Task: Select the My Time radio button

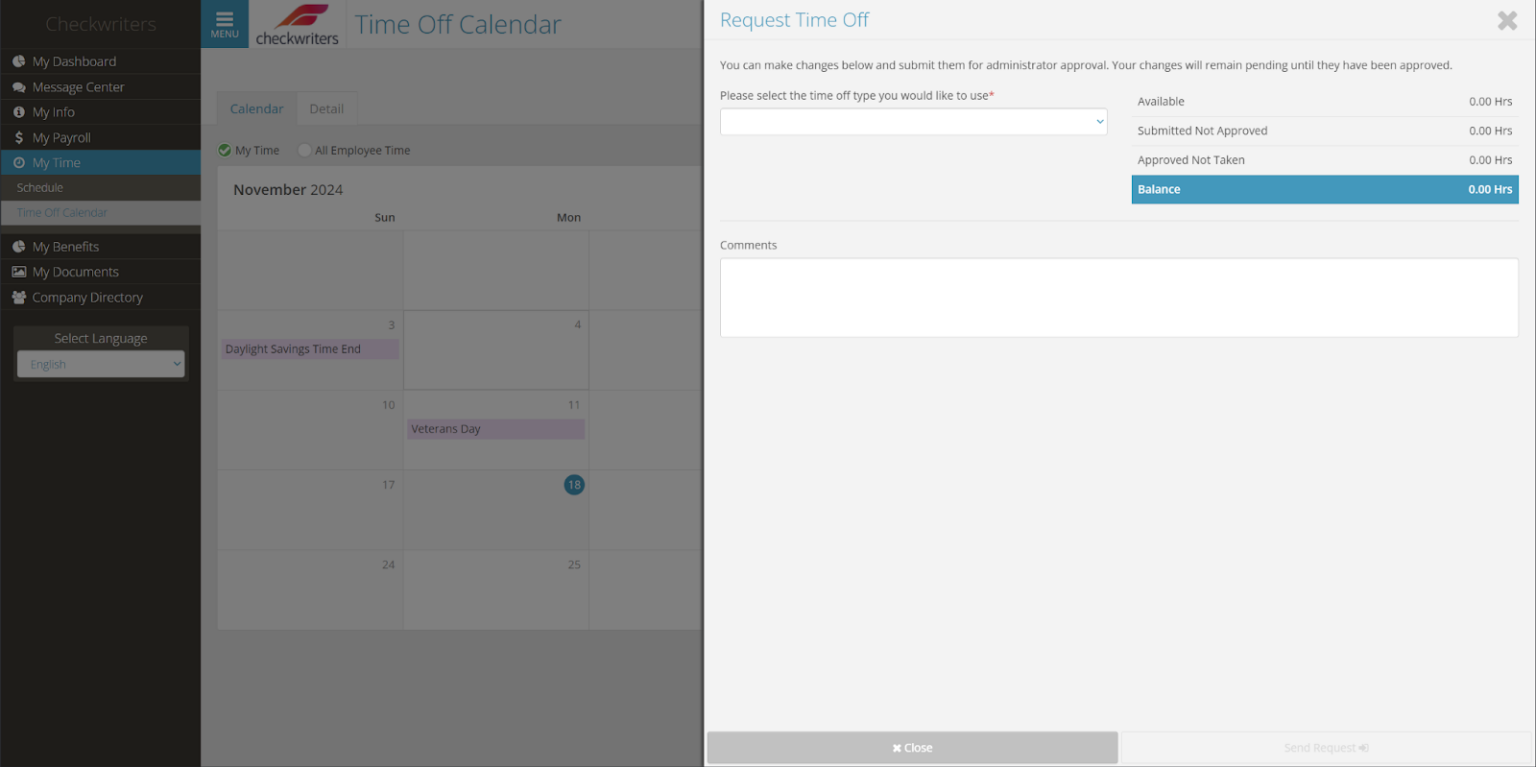Action: [x=225, y=150]
